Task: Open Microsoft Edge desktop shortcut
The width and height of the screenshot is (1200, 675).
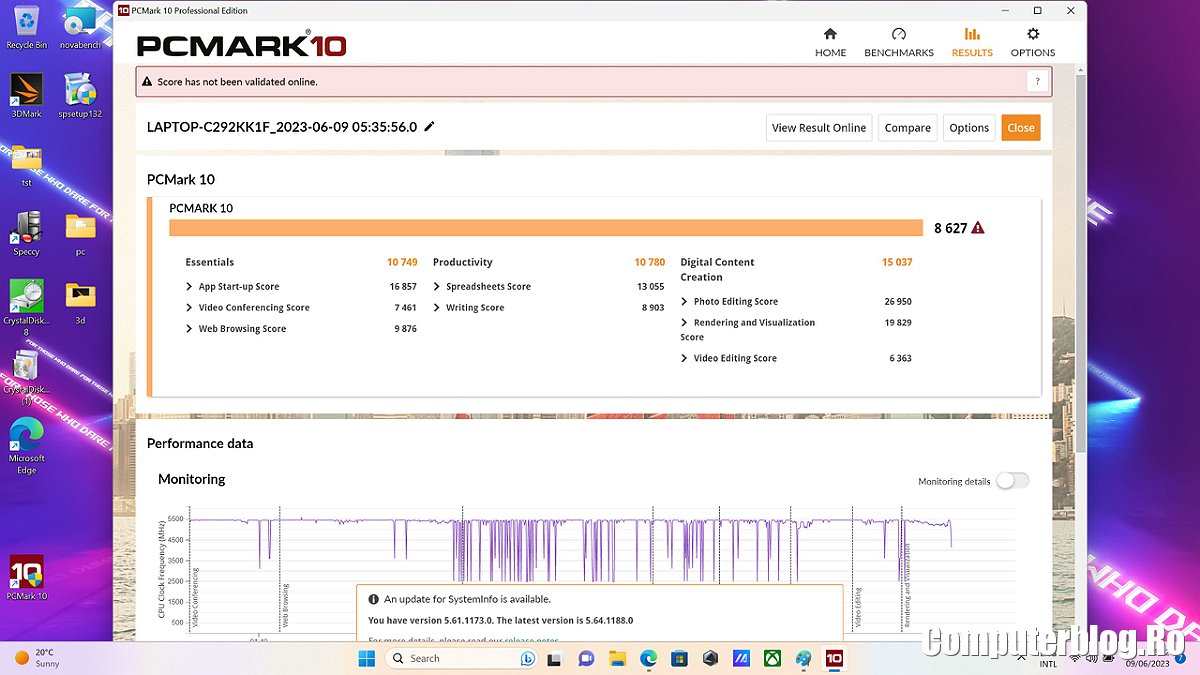Action: pyautogui.click(x=26, y=436)
